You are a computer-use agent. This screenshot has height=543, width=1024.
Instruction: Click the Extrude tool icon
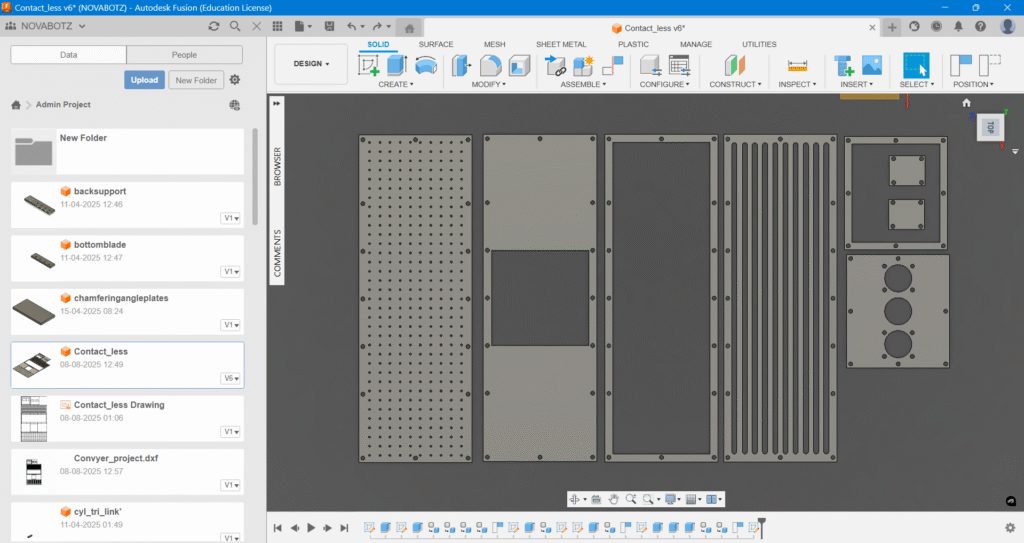(397, 66)
